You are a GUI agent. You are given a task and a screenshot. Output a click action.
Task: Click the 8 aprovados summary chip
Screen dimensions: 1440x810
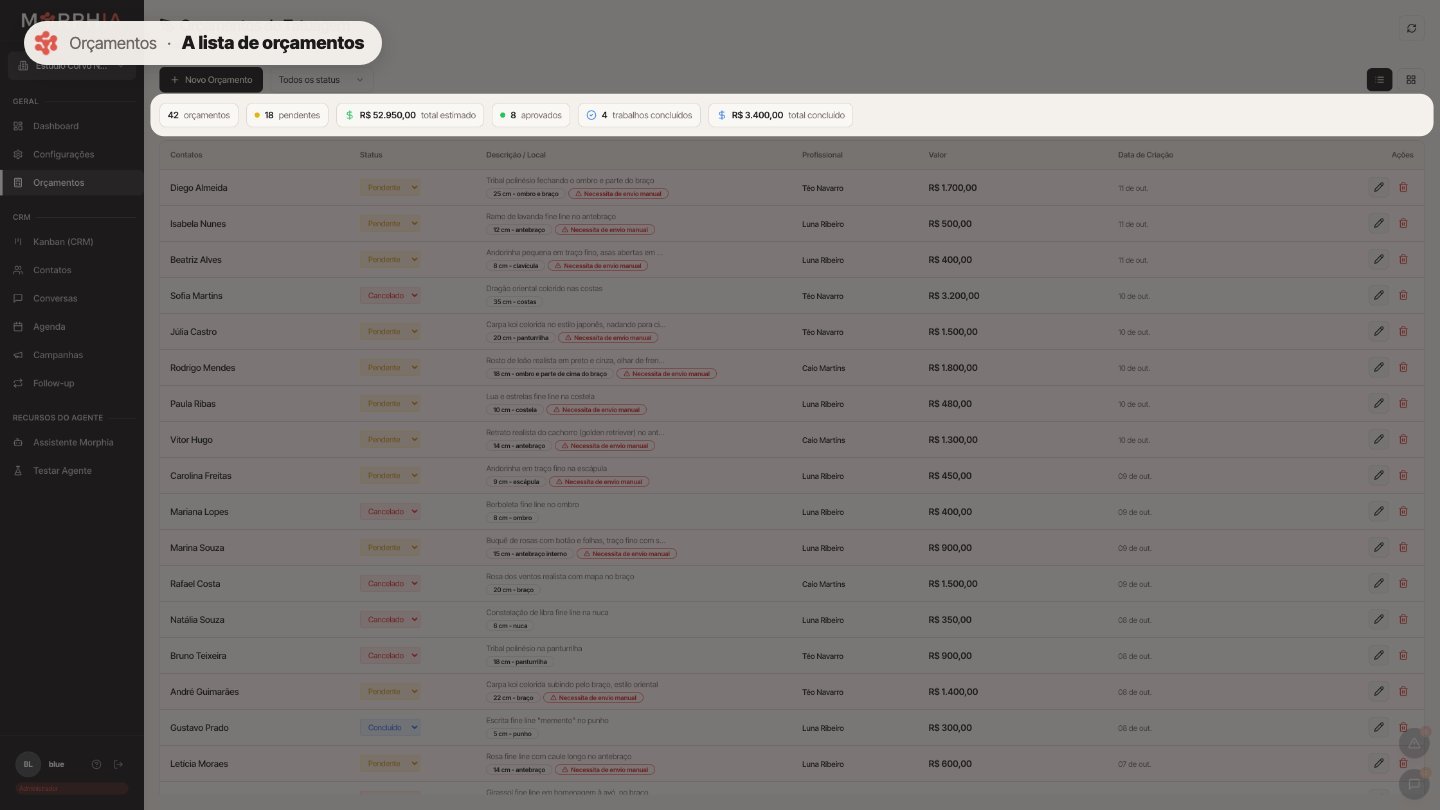(x=530, y=115)
